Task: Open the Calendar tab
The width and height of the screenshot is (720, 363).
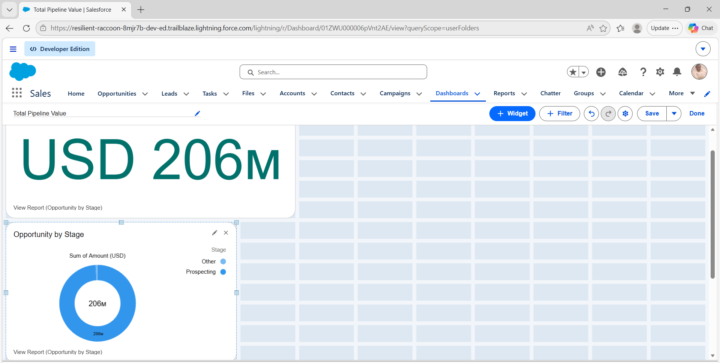Action: pos(631,93)
